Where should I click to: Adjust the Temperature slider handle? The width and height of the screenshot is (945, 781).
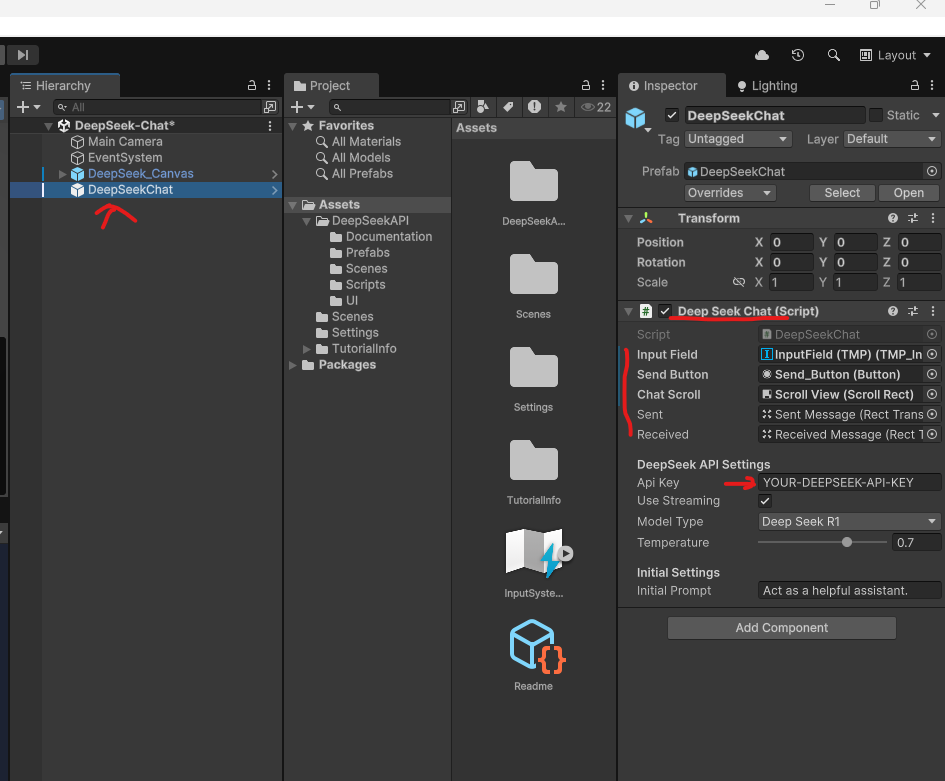pyautogui.click(x=847, y=542)
